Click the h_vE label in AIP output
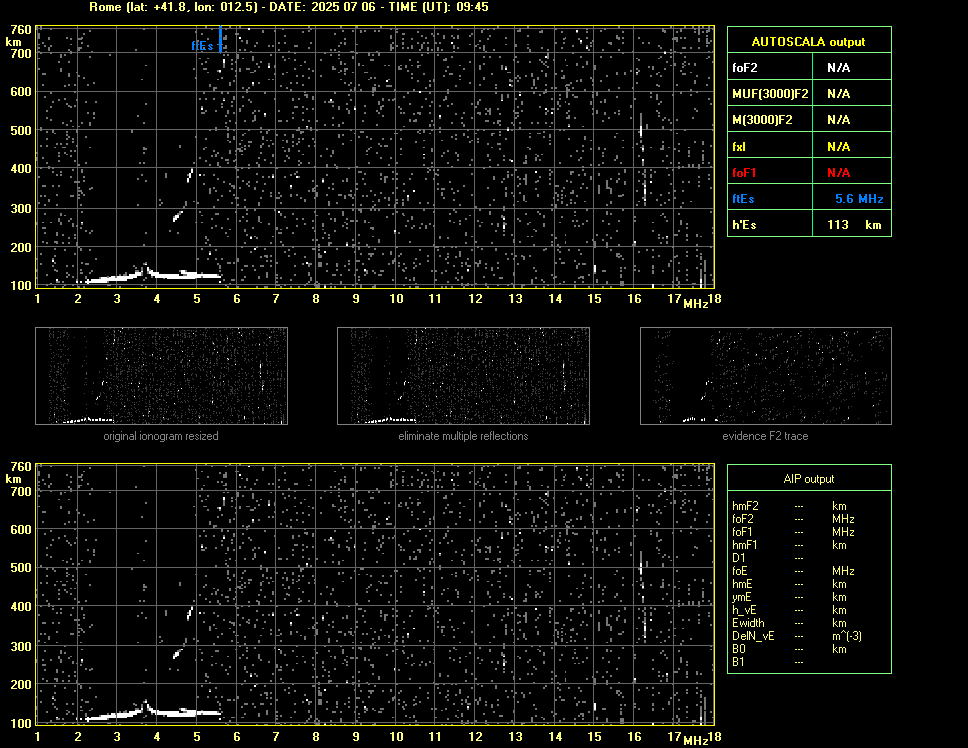This screenshot has width=968, height=748. tap(744, 610)
